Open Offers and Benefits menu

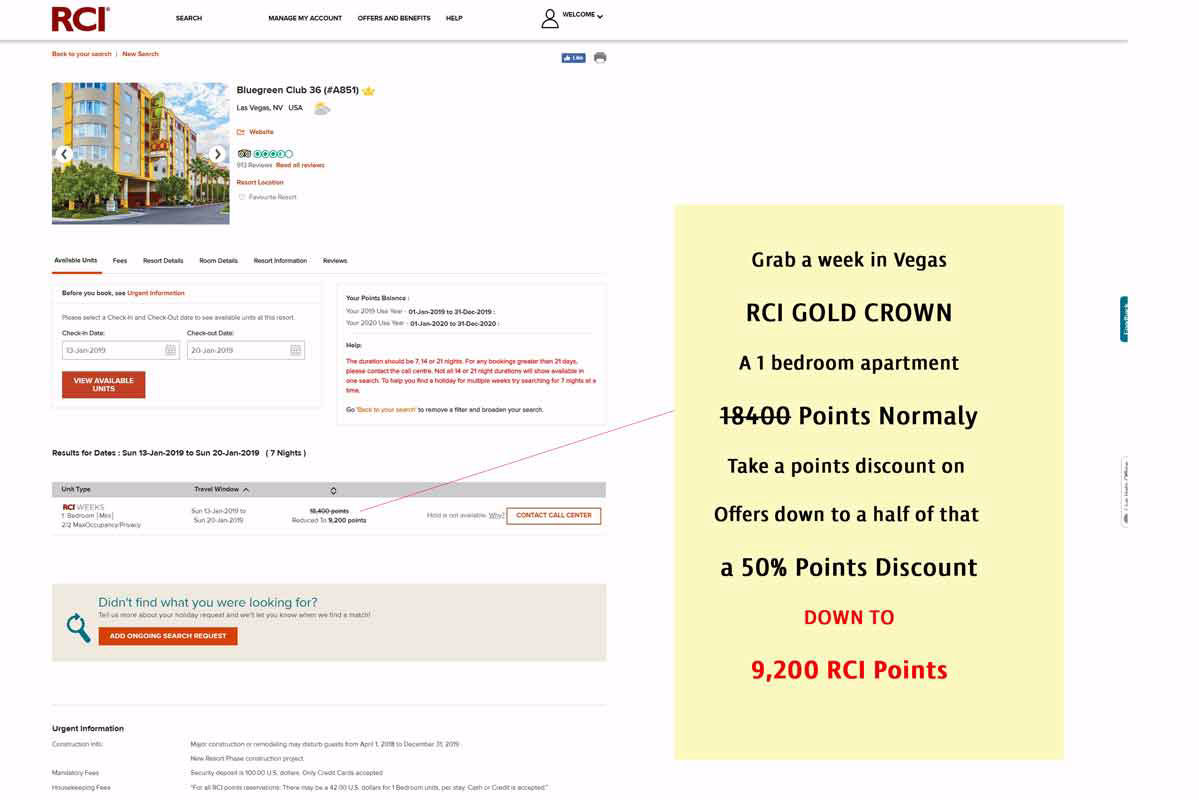coord(394,18)
